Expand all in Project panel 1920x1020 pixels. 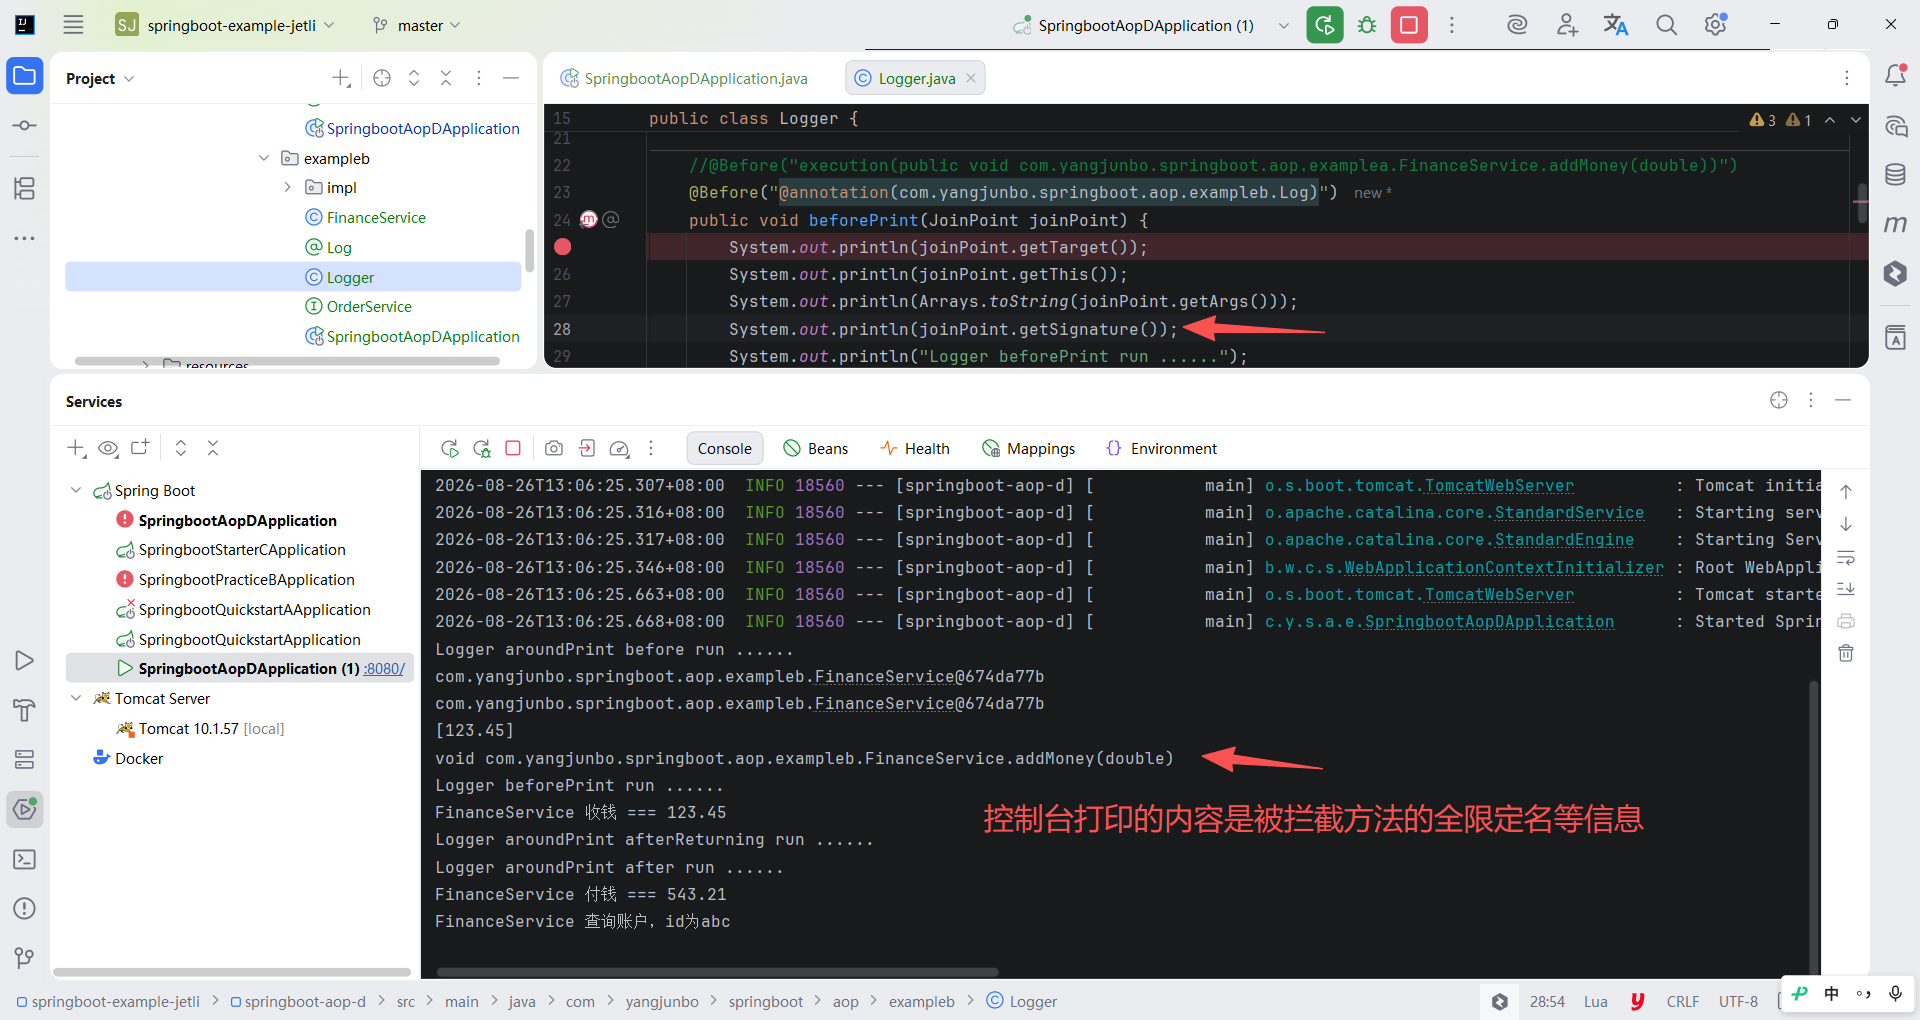414,78
